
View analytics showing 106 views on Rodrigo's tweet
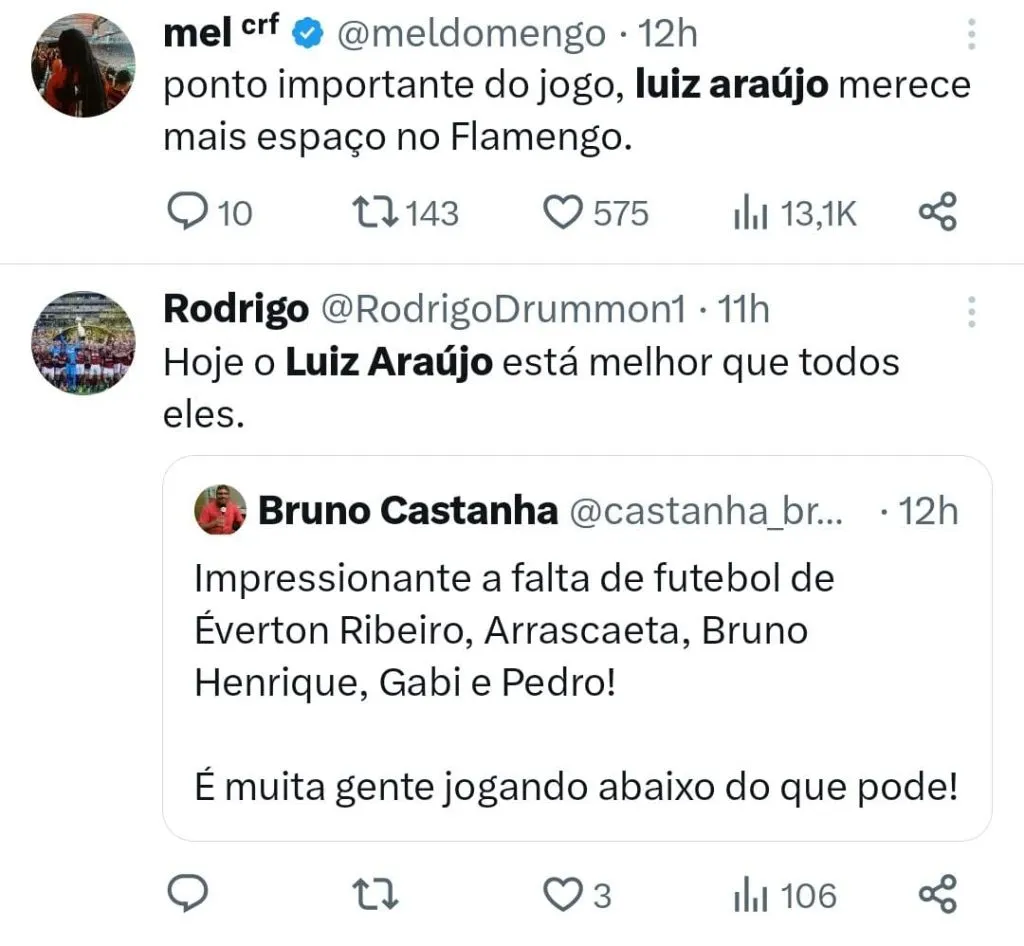(750, 893)
